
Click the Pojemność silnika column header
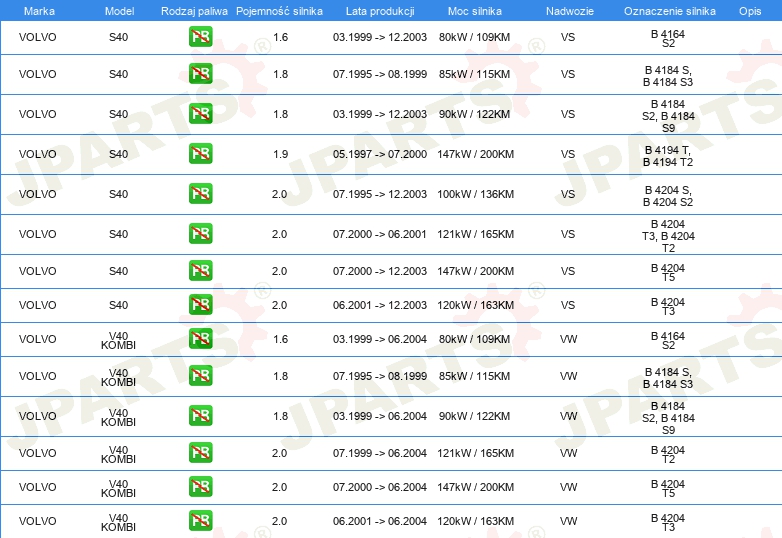[279, 10]
